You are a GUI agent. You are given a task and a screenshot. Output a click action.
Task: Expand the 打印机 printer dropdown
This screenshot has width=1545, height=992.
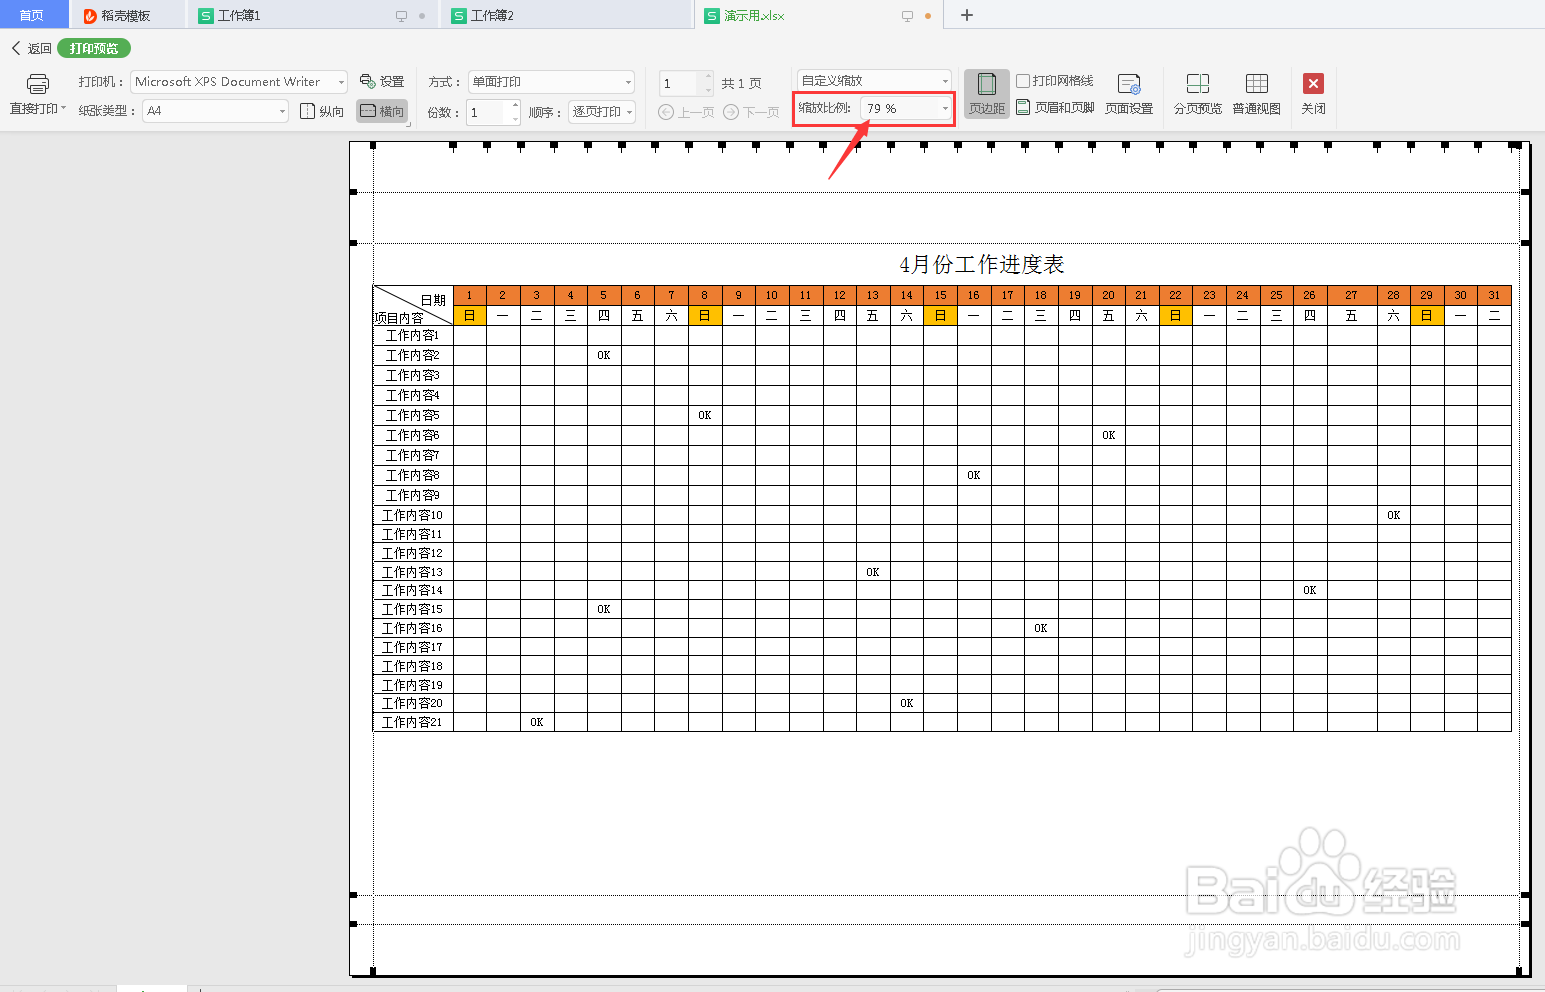pyautogui.click(x=341, y=82)
